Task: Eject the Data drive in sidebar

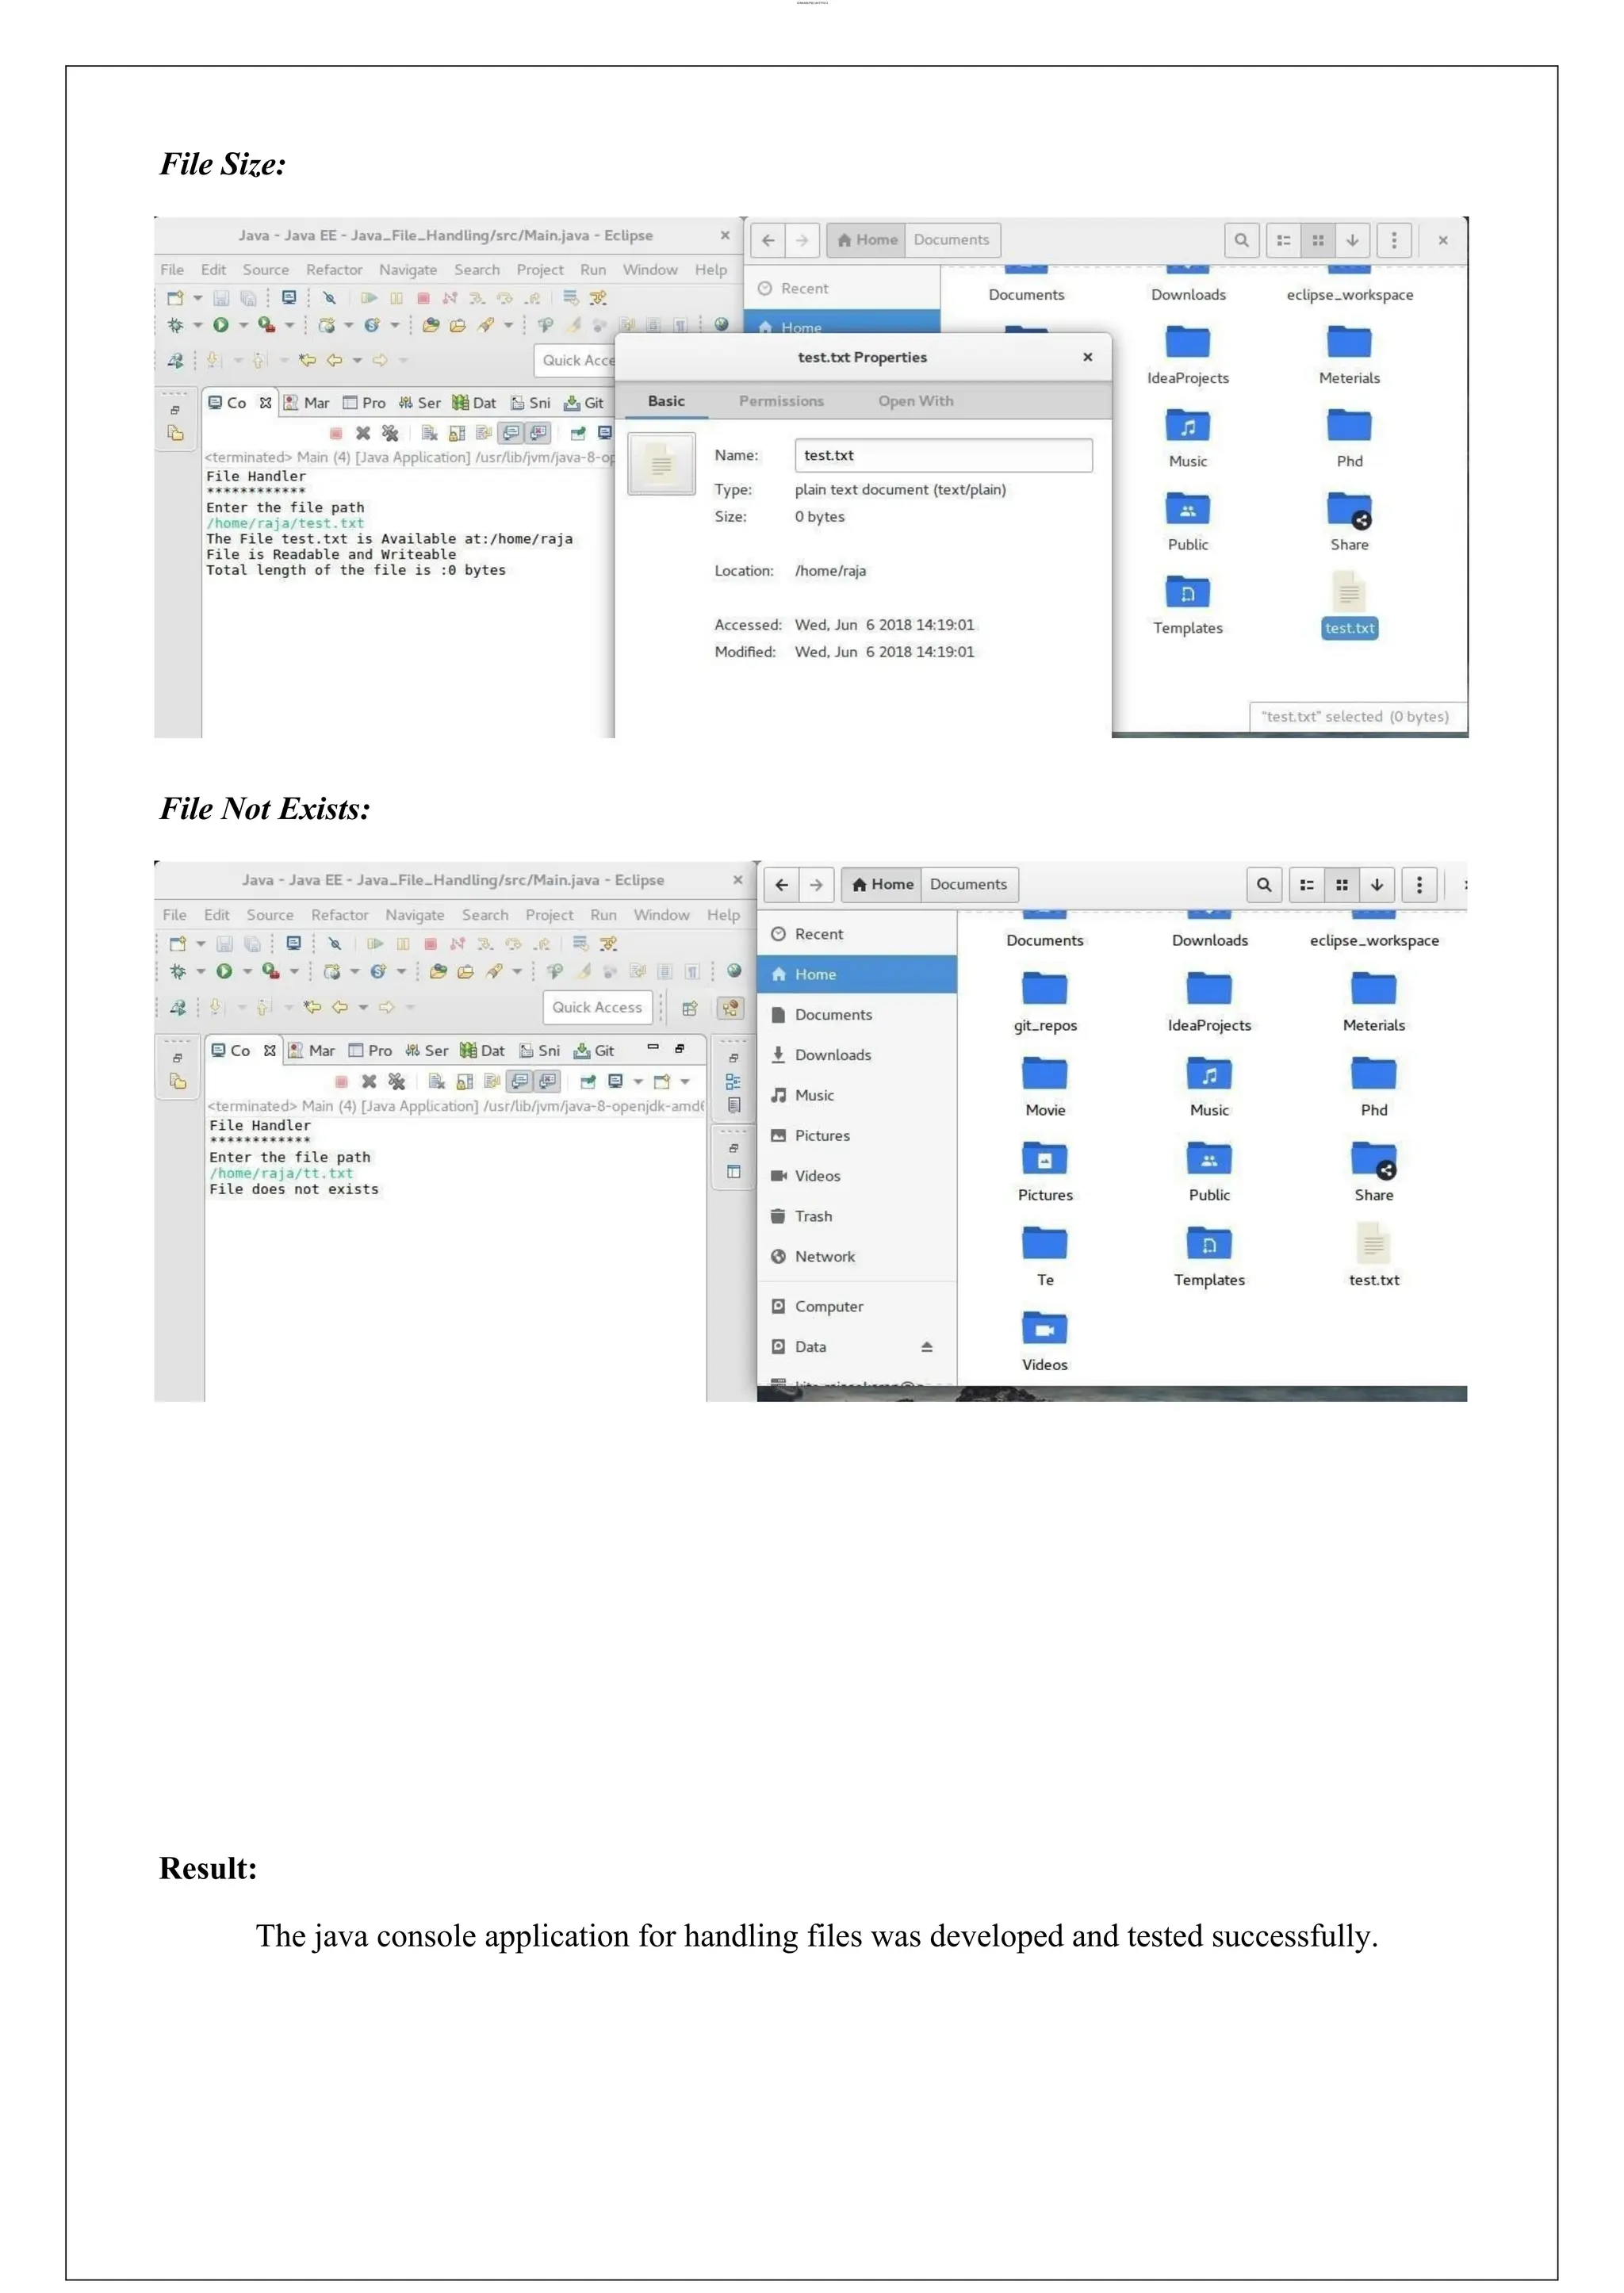Action: point(927,1347)
